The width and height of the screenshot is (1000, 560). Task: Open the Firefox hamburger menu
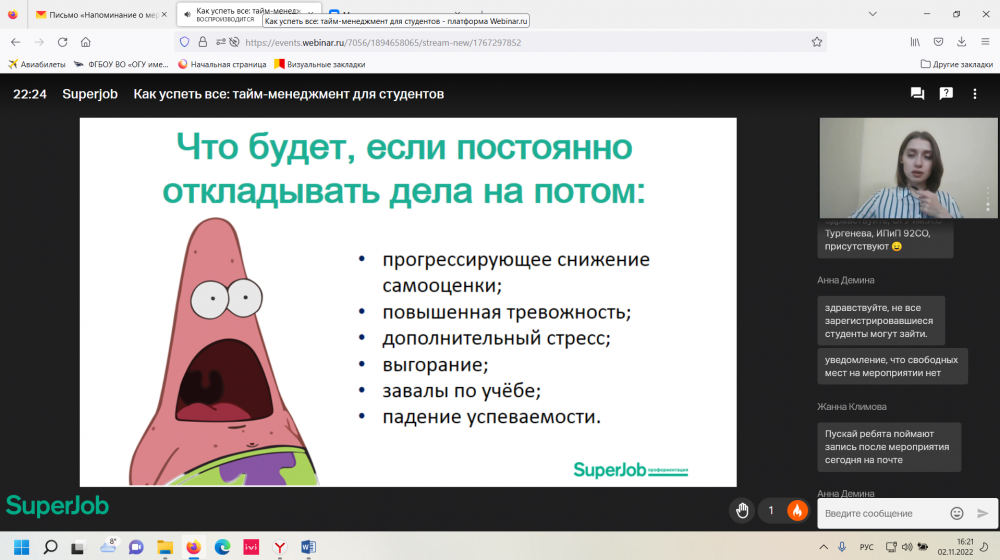pyautogui.click(x=985, y=42)
